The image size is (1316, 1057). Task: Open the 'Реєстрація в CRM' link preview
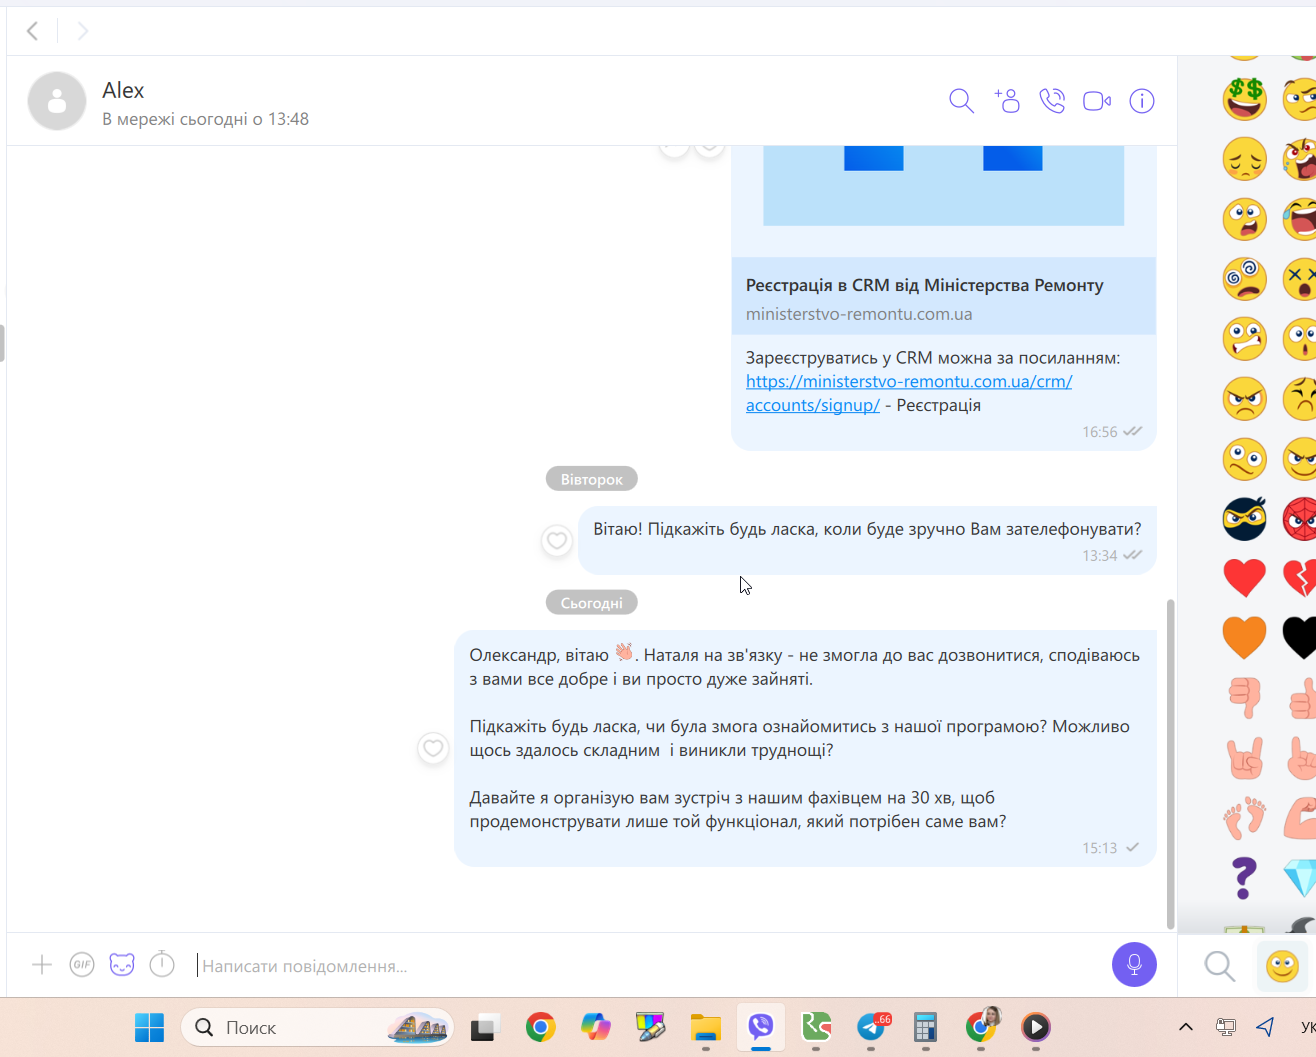[943, 297]
